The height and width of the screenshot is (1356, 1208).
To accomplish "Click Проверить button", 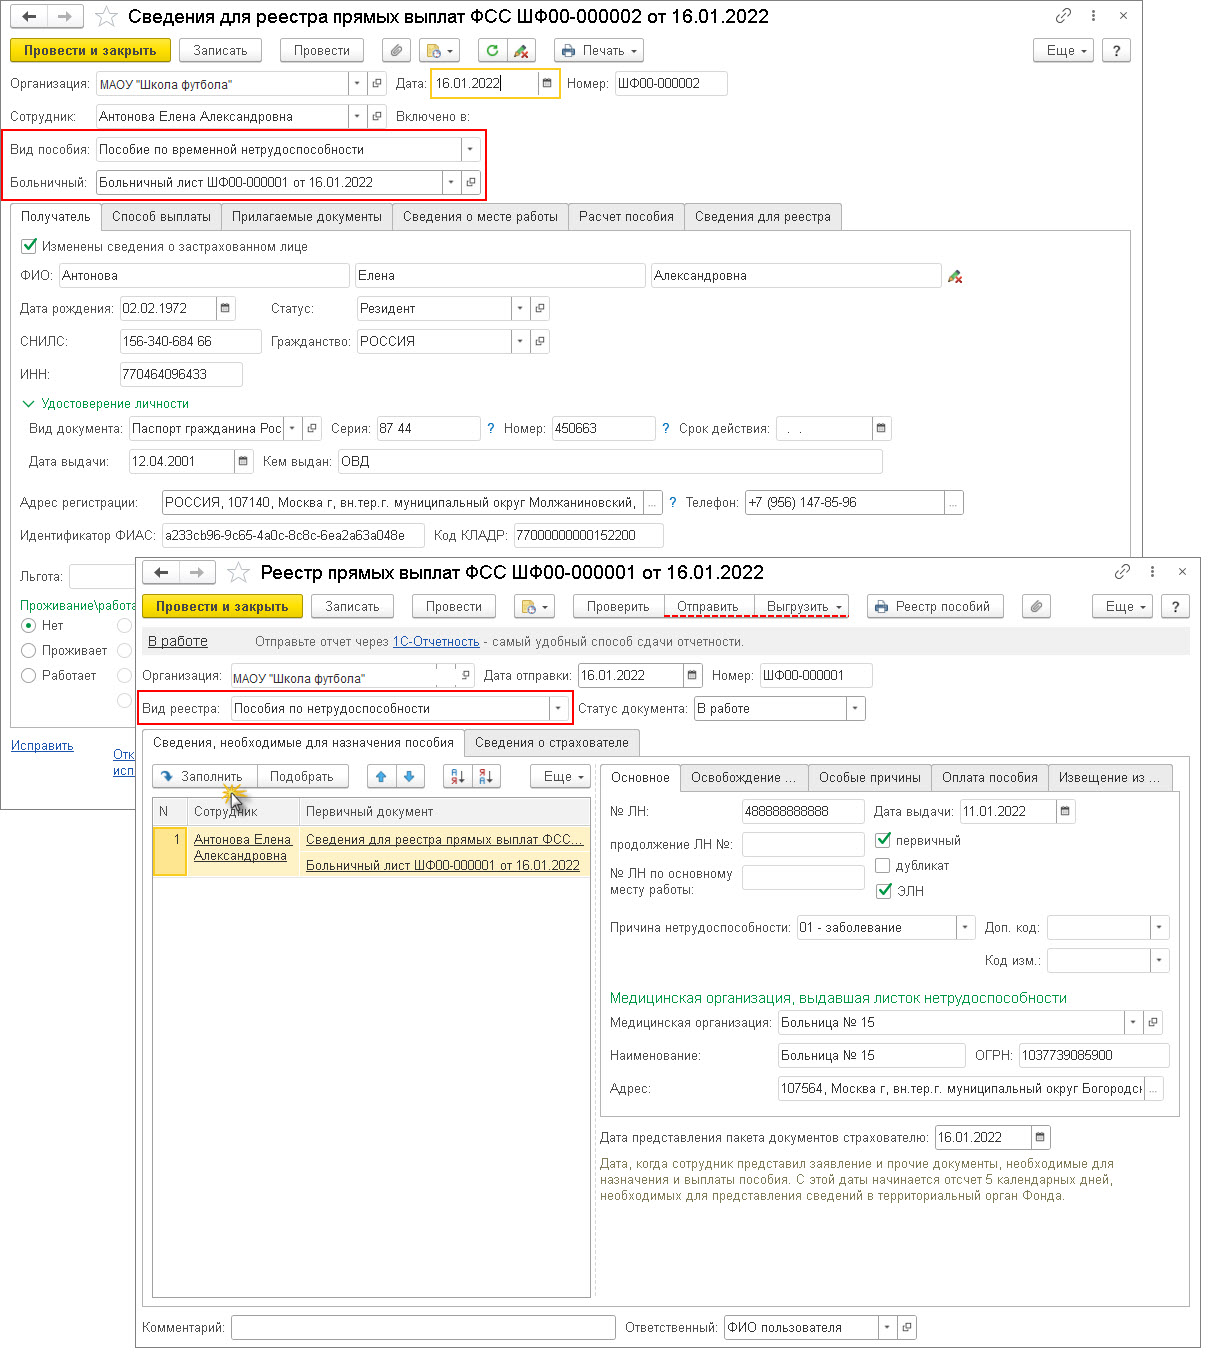I will [618, 606].
